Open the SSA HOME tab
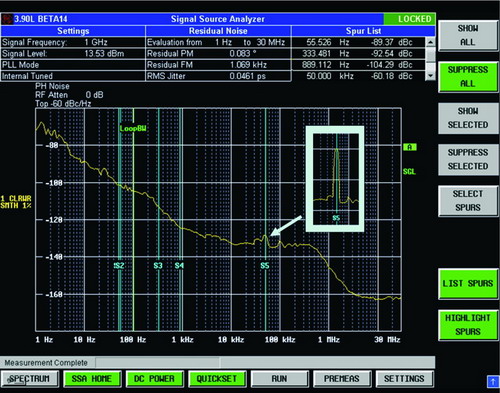This screenshot has width=500, height=393. pos(92,379)
